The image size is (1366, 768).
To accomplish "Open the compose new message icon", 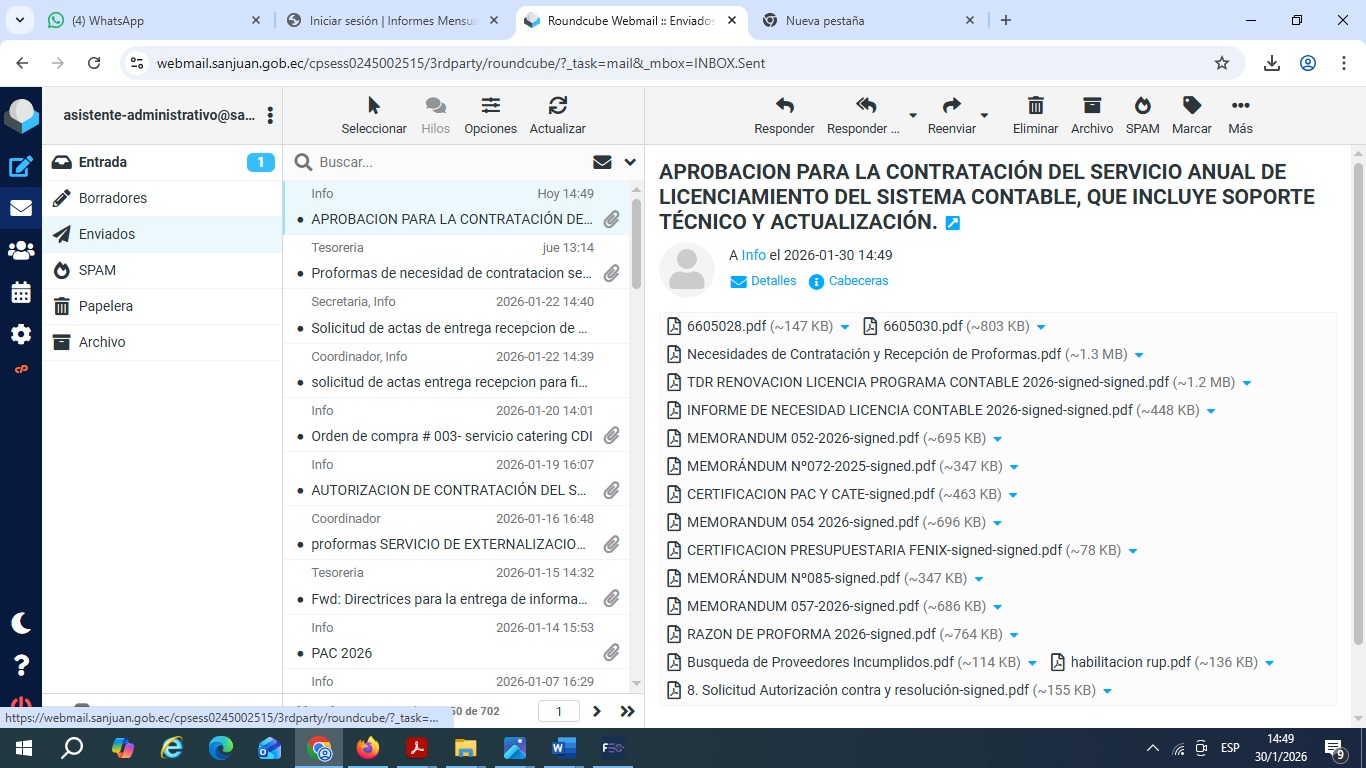I will tap(20, 167).
